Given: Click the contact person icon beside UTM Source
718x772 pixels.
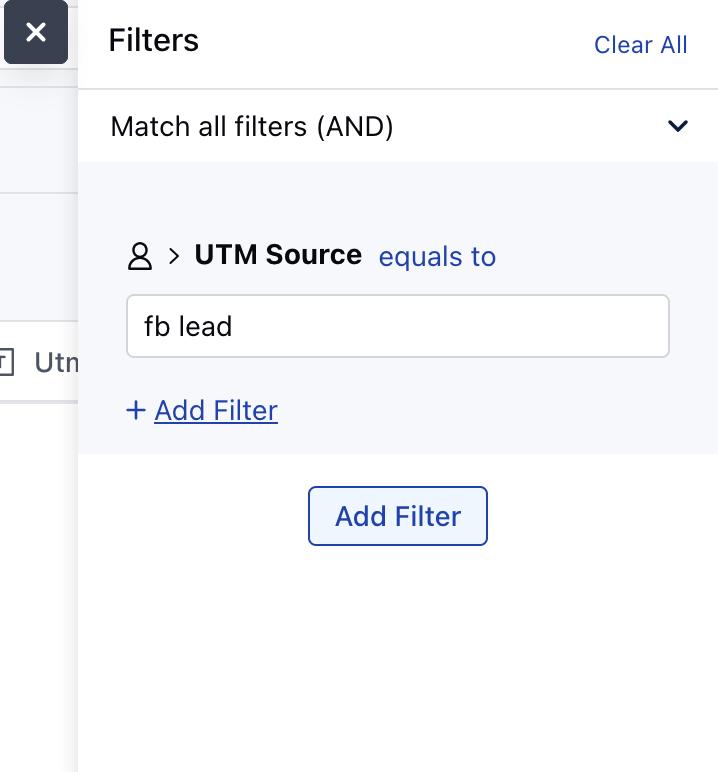Looking at the screenshot, I should coord(140,256).
